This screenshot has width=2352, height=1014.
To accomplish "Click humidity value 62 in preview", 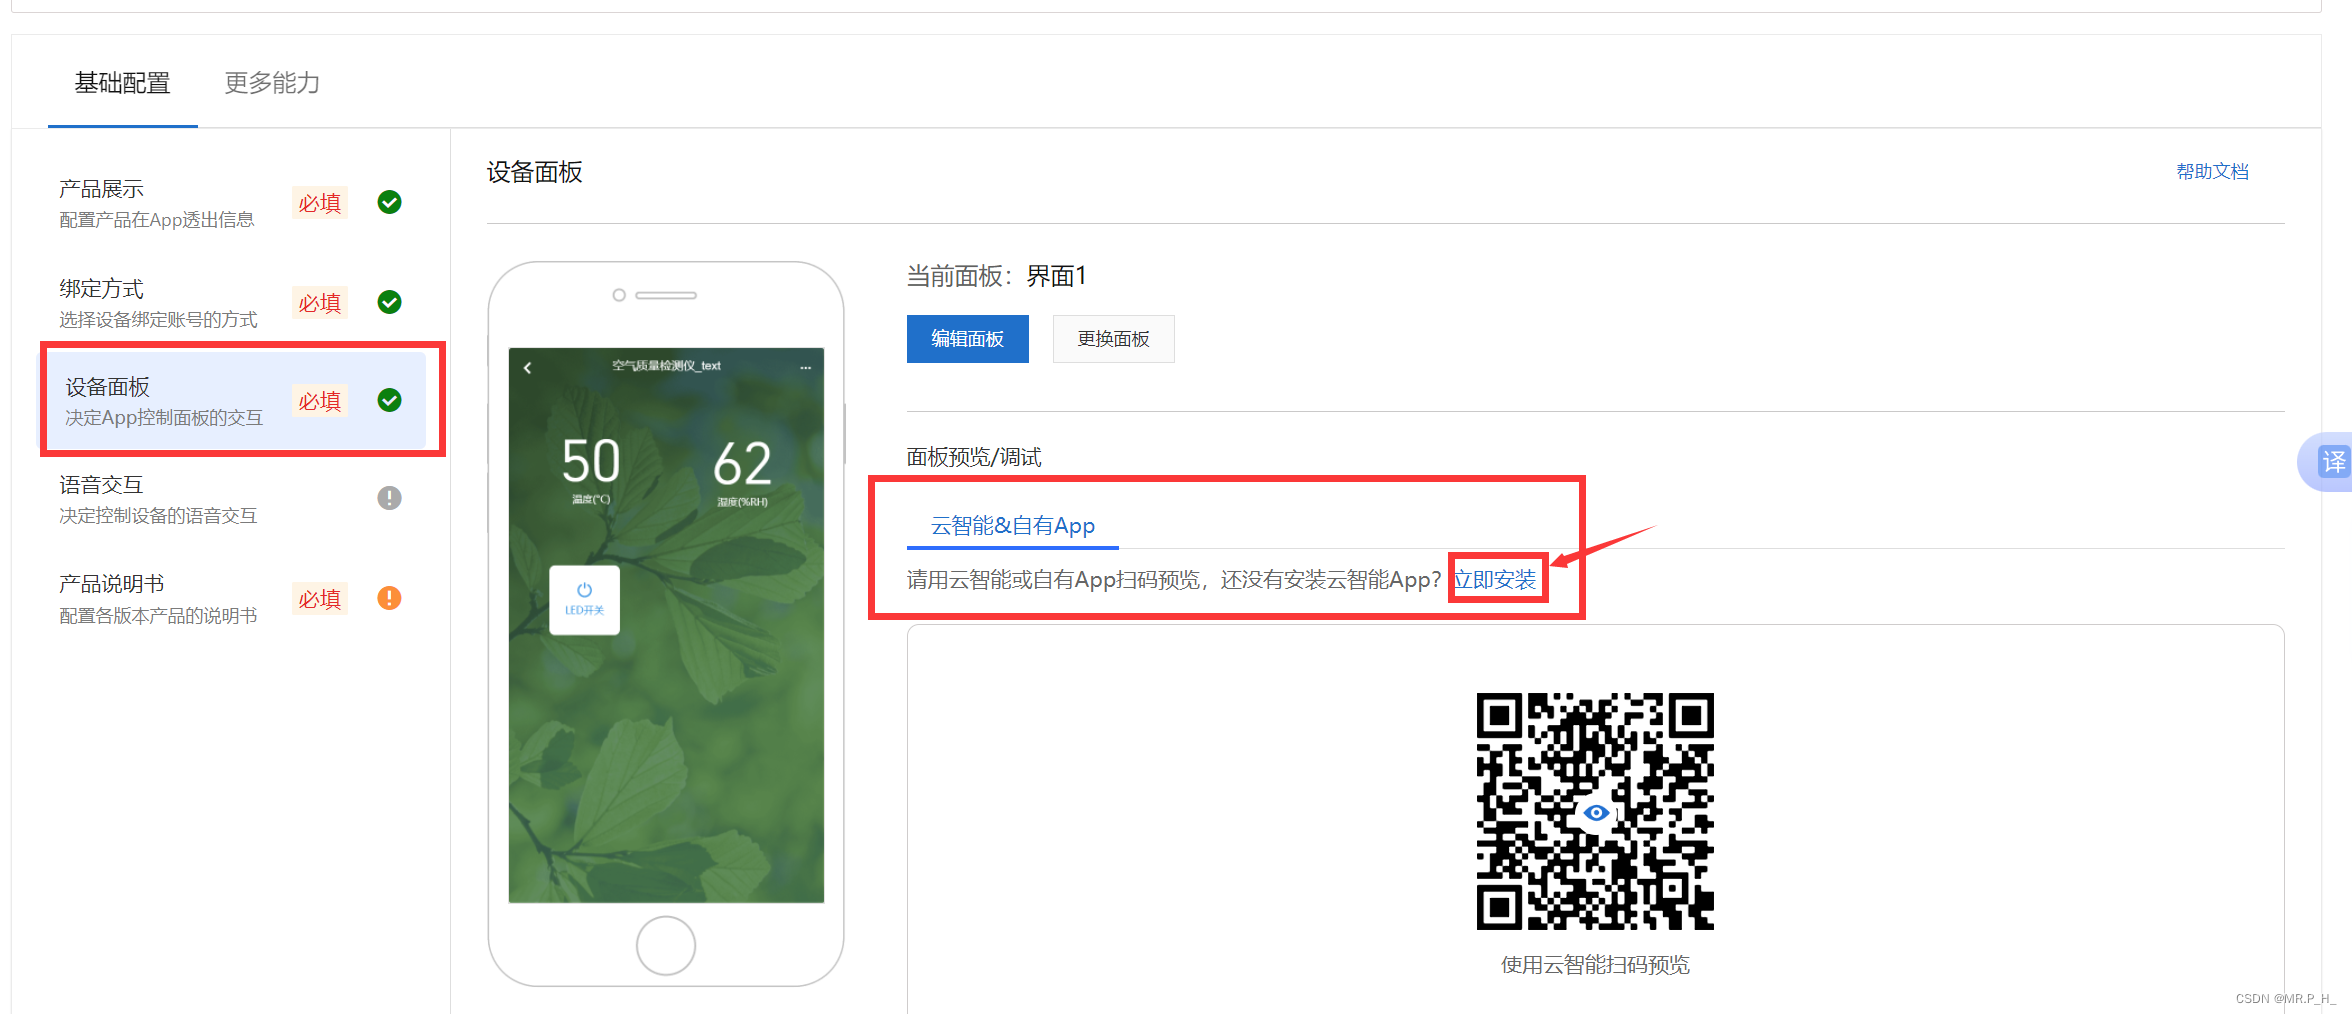I will [x=742, y=464].
